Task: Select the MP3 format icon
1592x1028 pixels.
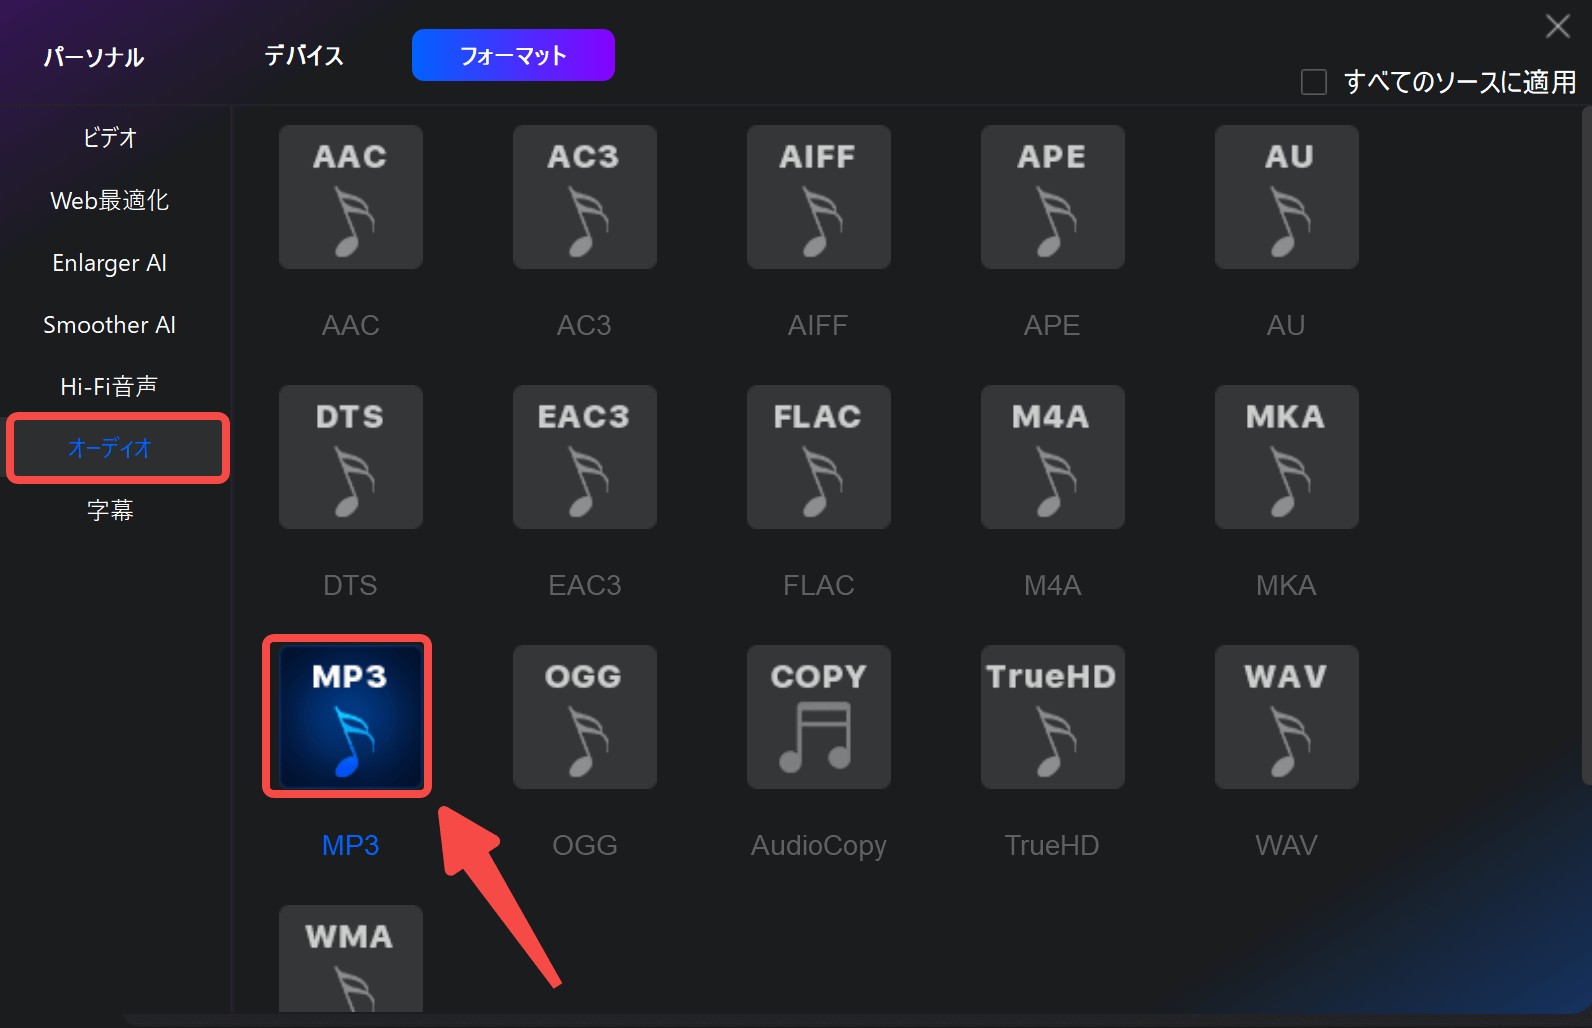Action: (x=350, y=717)
